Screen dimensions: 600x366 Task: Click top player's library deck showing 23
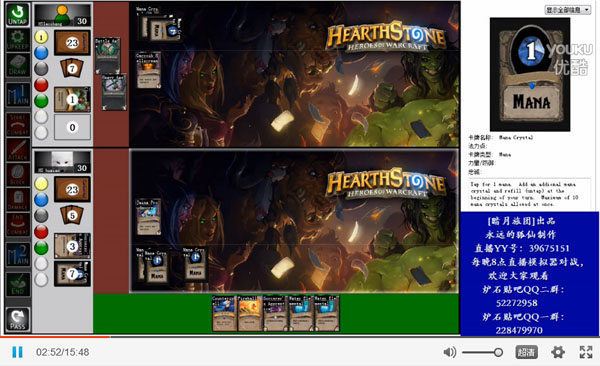tap(72, 43)
